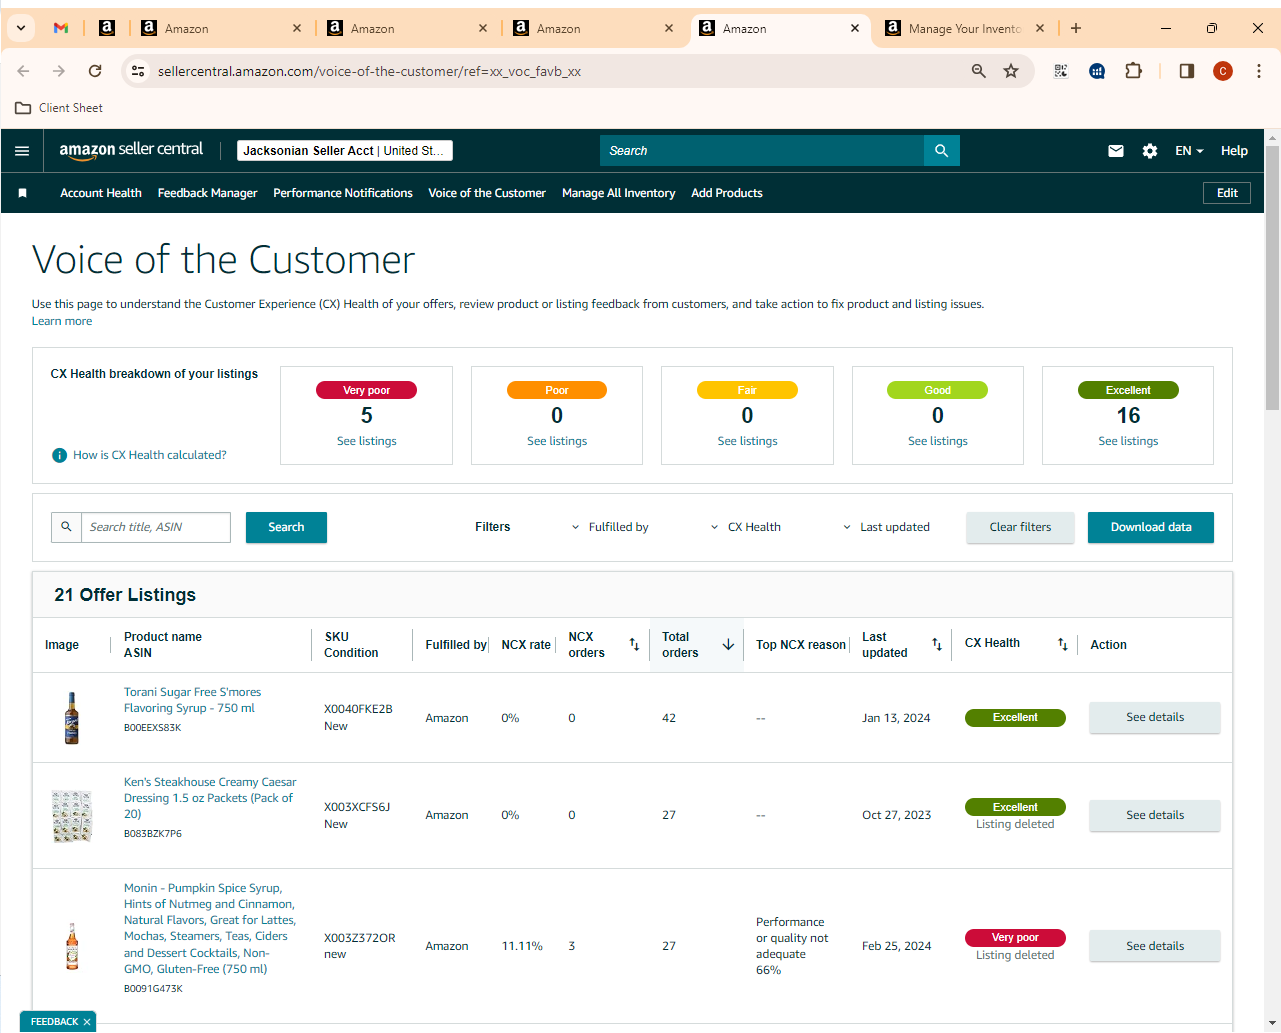Image resolution: width=1281 pixels, height=1033 pixels.
Task: Open Voice of the Customer menu item
Action: click(x=487, y=193)
